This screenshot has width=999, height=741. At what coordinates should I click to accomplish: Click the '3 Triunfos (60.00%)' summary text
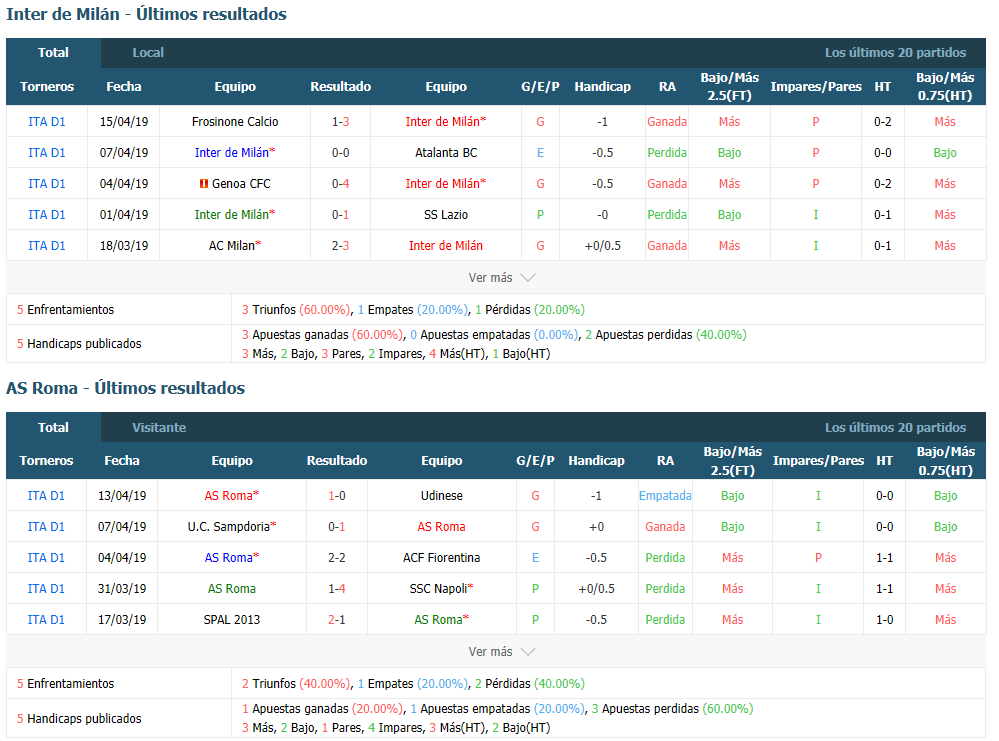pos(296,310)
